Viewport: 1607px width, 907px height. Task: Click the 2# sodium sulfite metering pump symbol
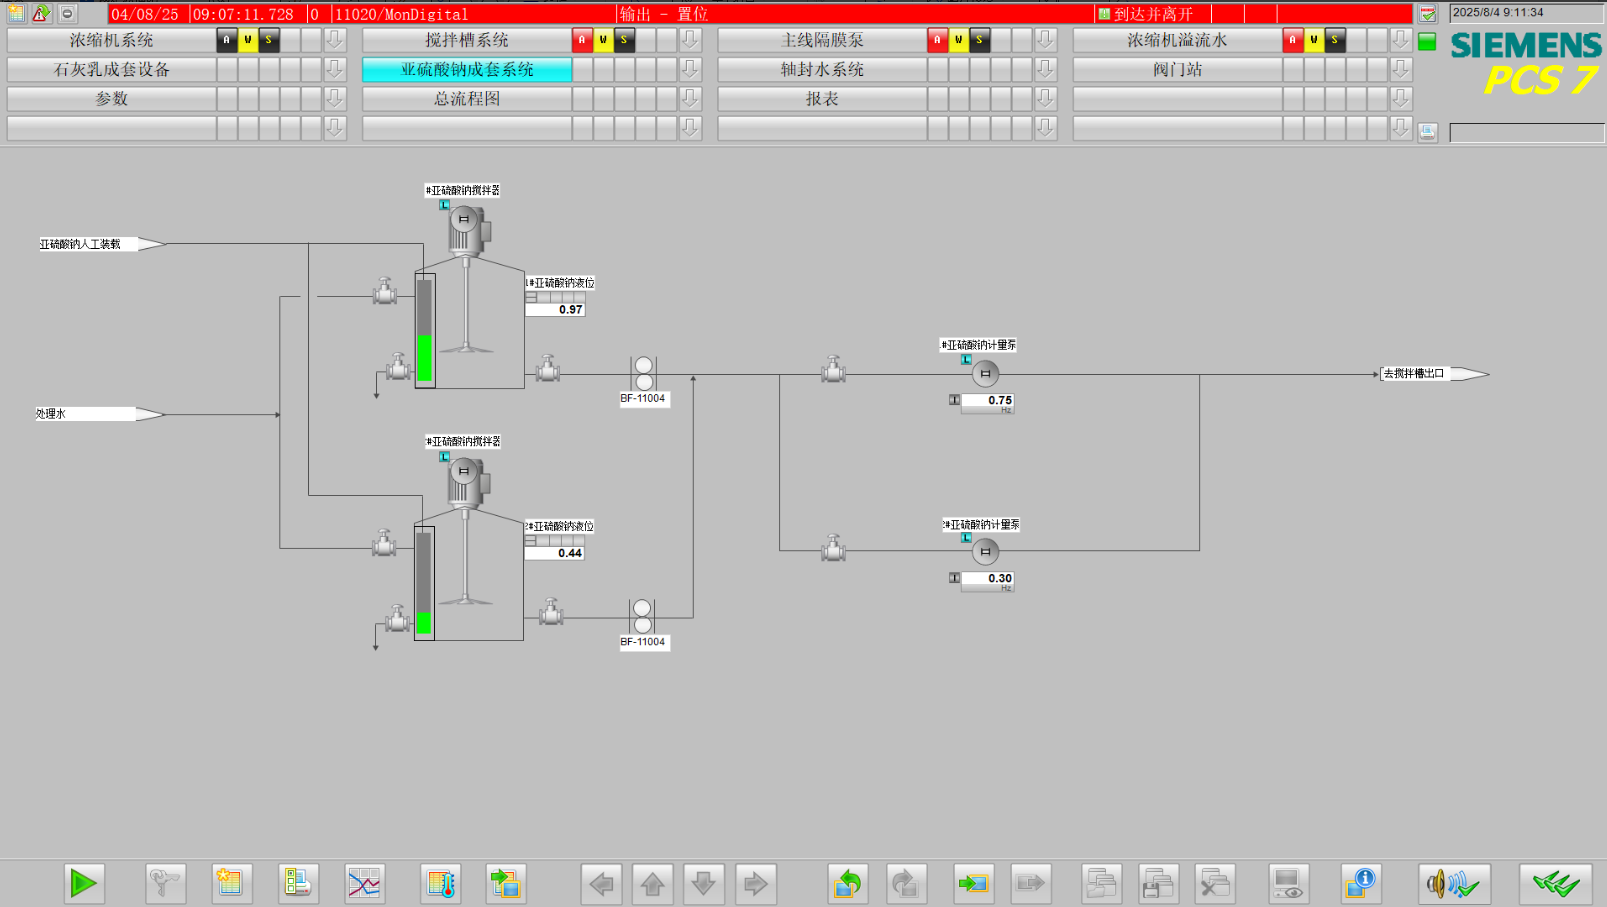(985, 551)
